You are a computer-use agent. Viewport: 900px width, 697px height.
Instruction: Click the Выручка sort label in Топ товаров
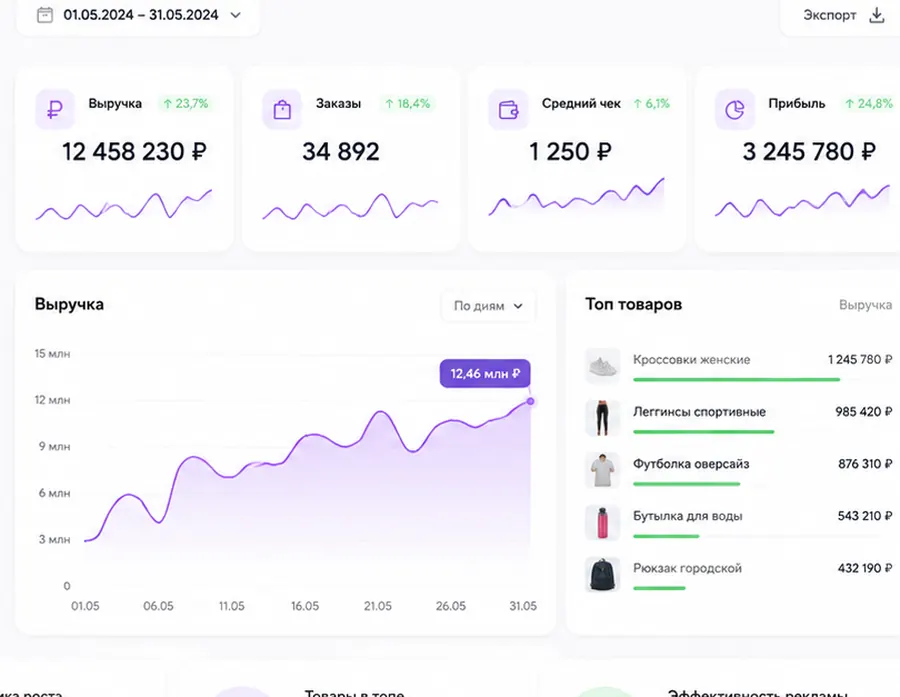tap(866, 305)
